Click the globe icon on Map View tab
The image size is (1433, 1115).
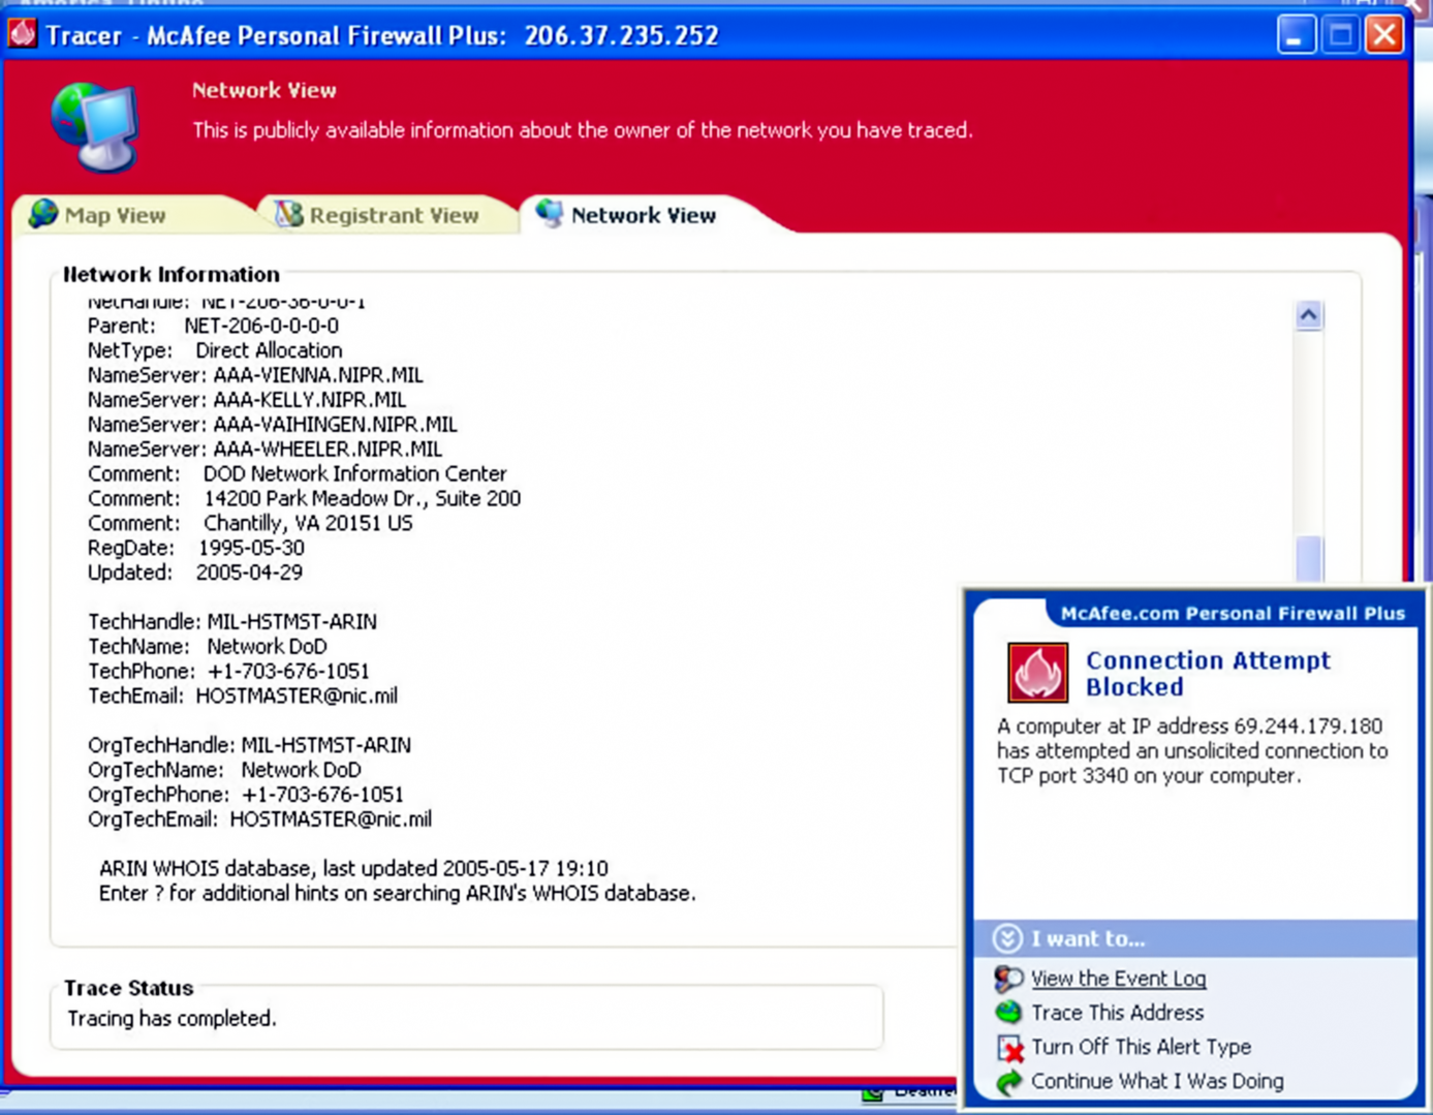point(43,214)
